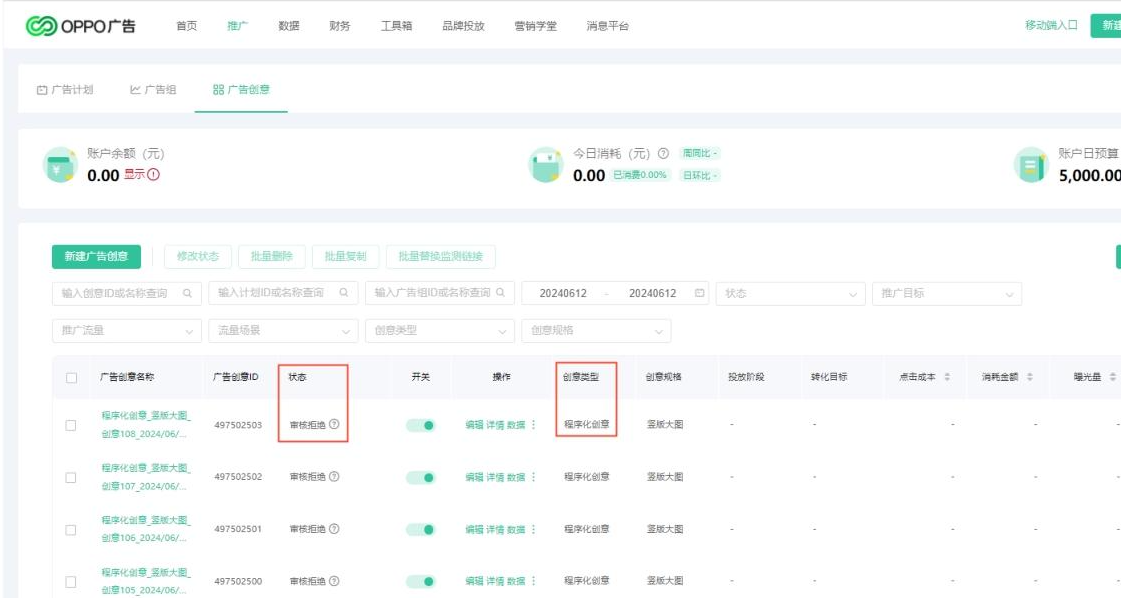Click the start date 20240612 field
Image resolution: width=1121 pixels, height=598 pixels.
point(563,293)
